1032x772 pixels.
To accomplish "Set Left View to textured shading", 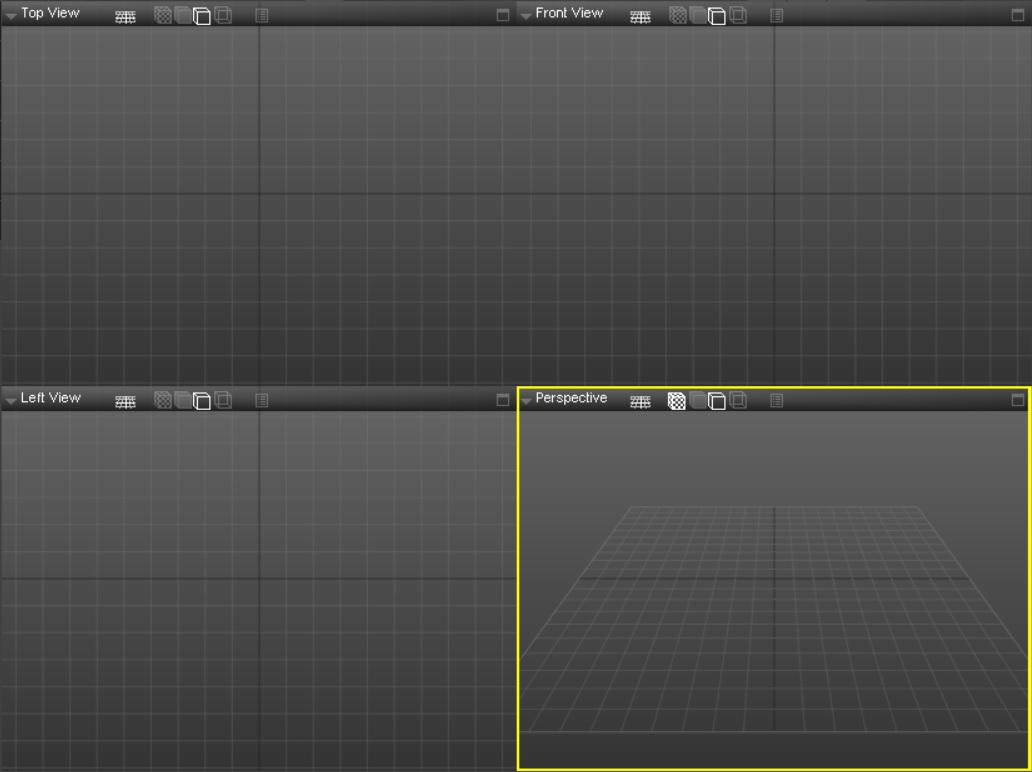I will (x=163, y=400).
